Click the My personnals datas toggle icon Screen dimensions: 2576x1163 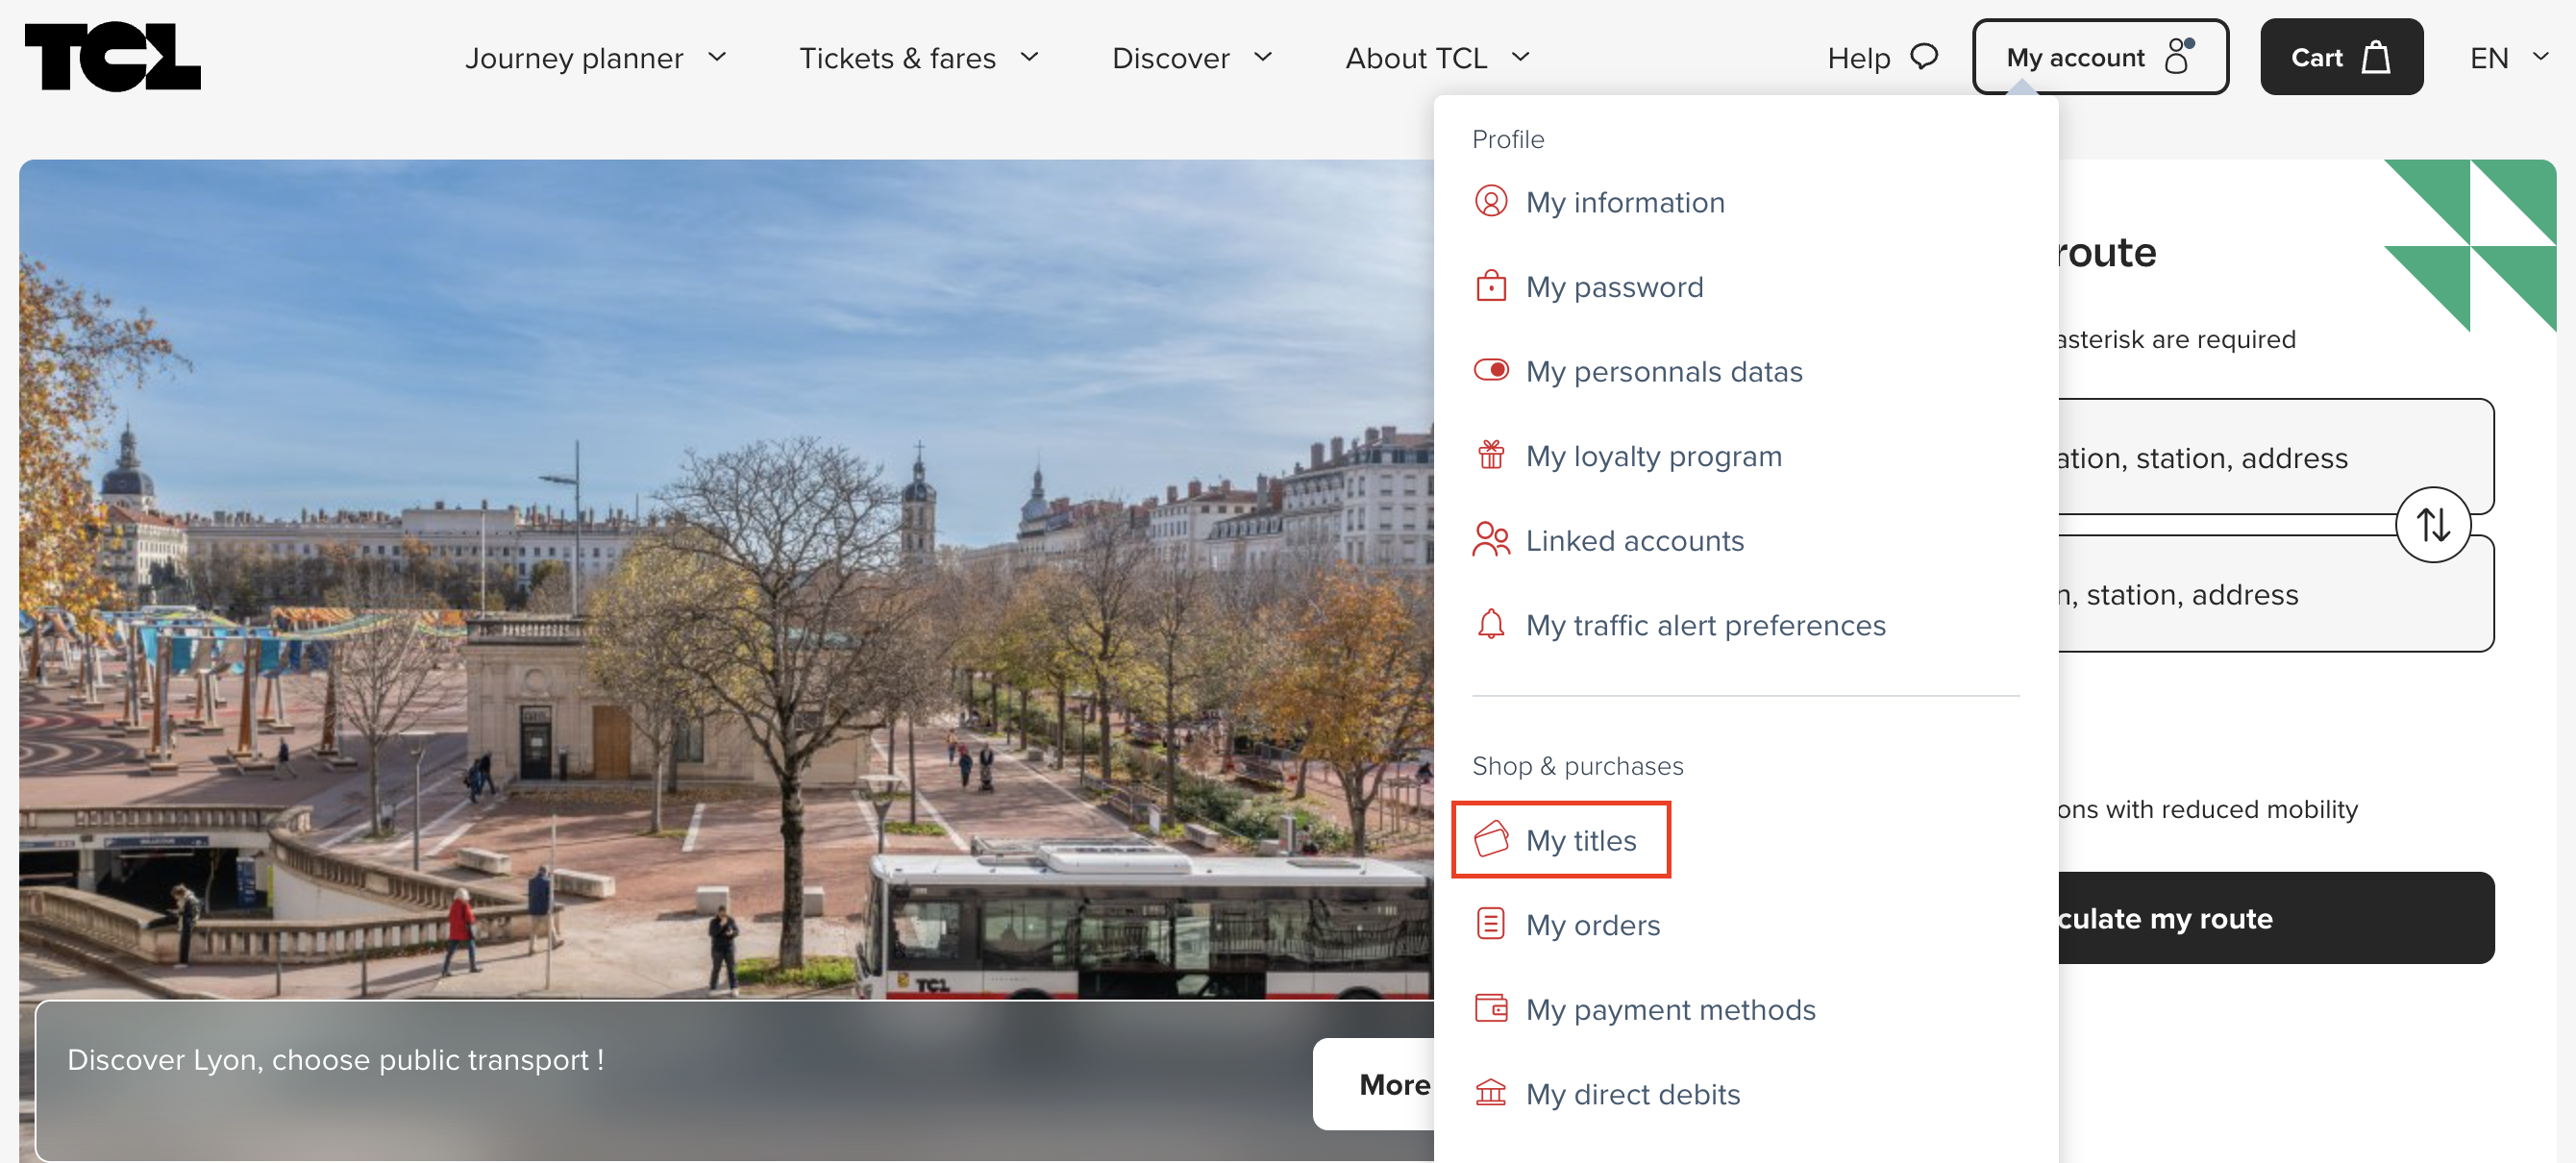pos(1491,370)
